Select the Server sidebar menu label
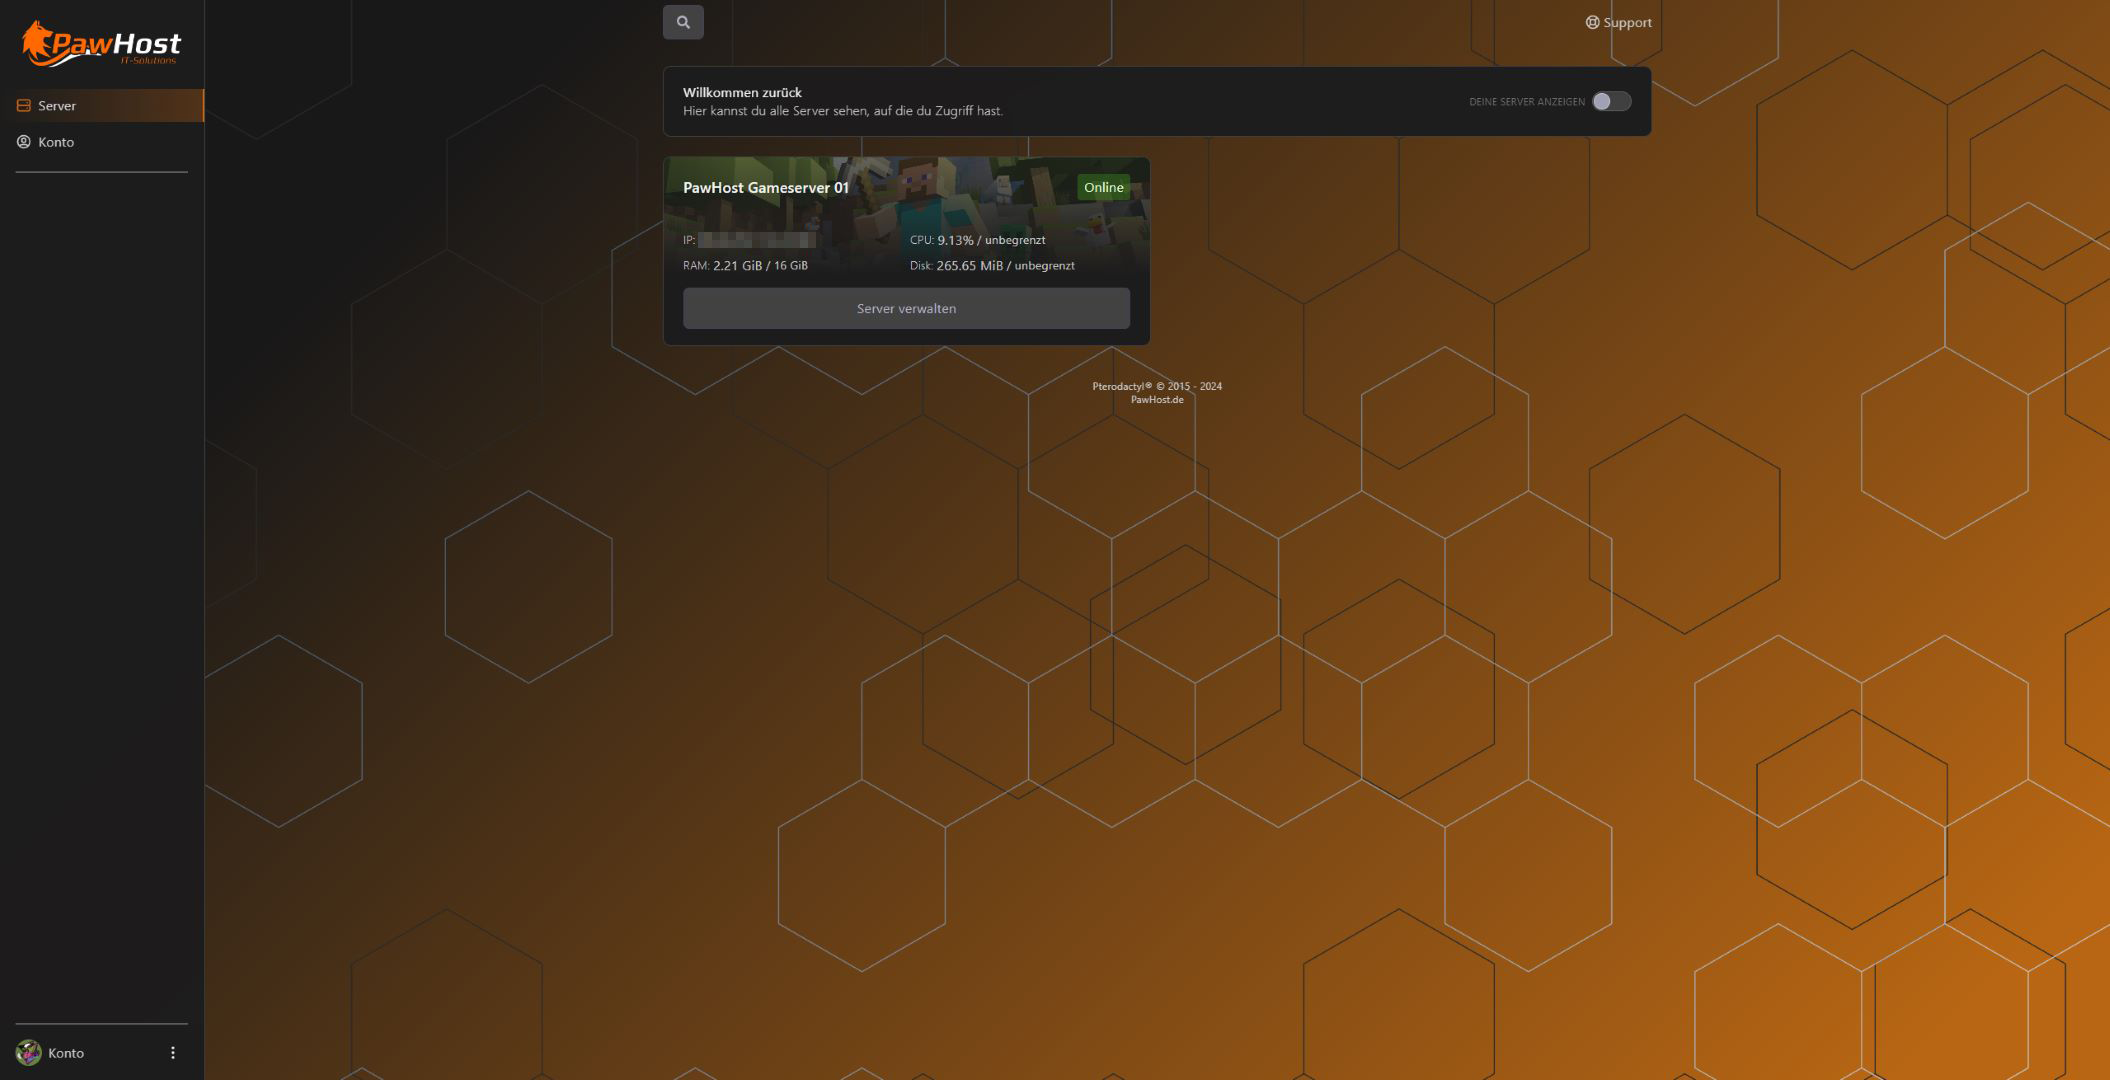 (57, 105)
